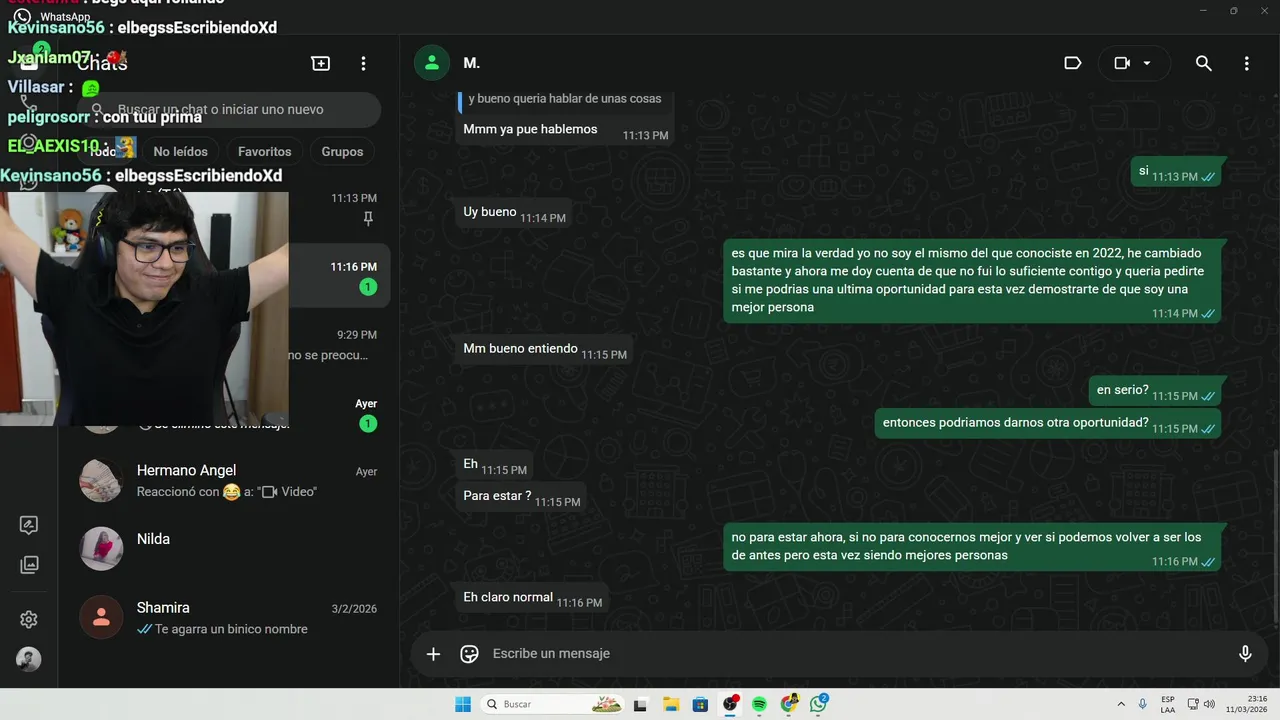Select the 'Mm bueno entiendo' message
The height and width of the screenshot is (720, 1280).
(x=543, y=350)
